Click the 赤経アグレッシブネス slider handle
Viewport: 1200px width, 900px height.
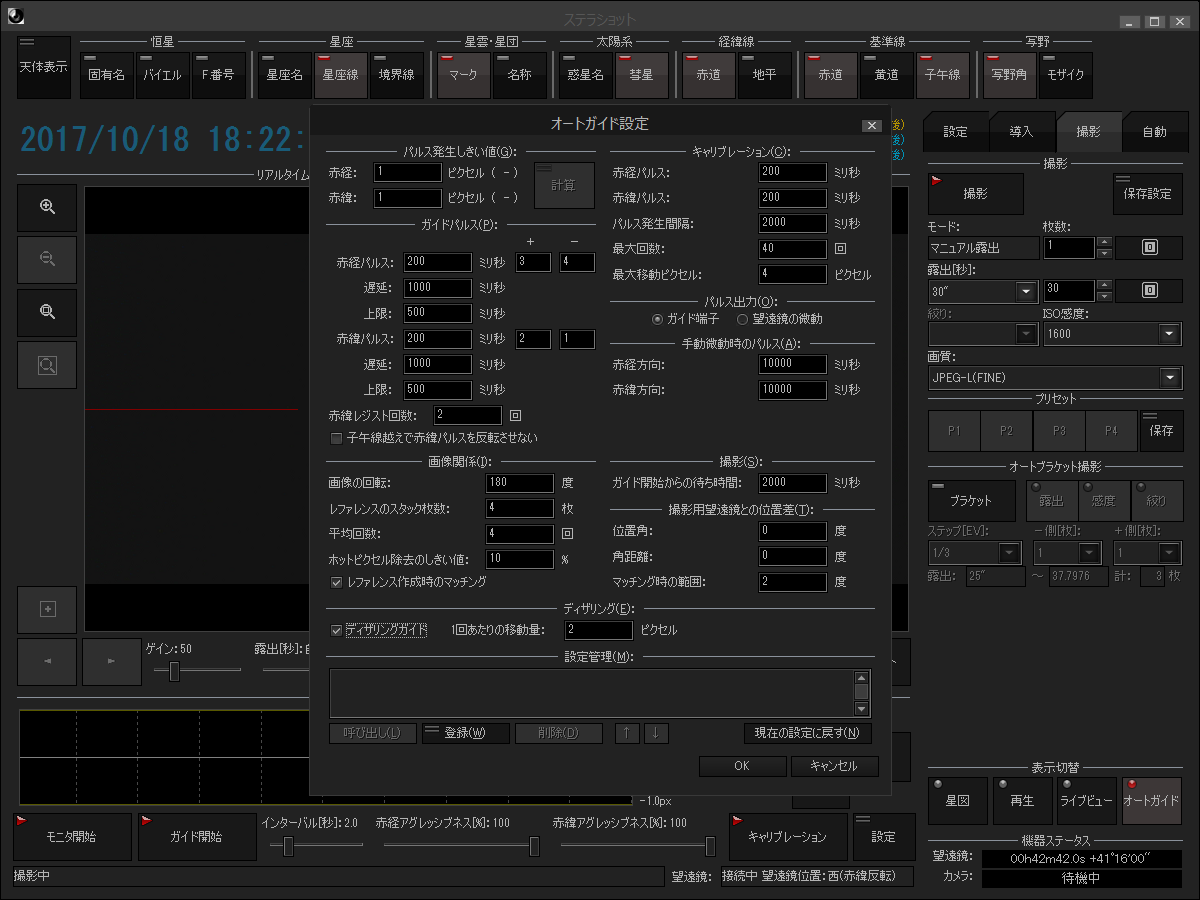534,847
